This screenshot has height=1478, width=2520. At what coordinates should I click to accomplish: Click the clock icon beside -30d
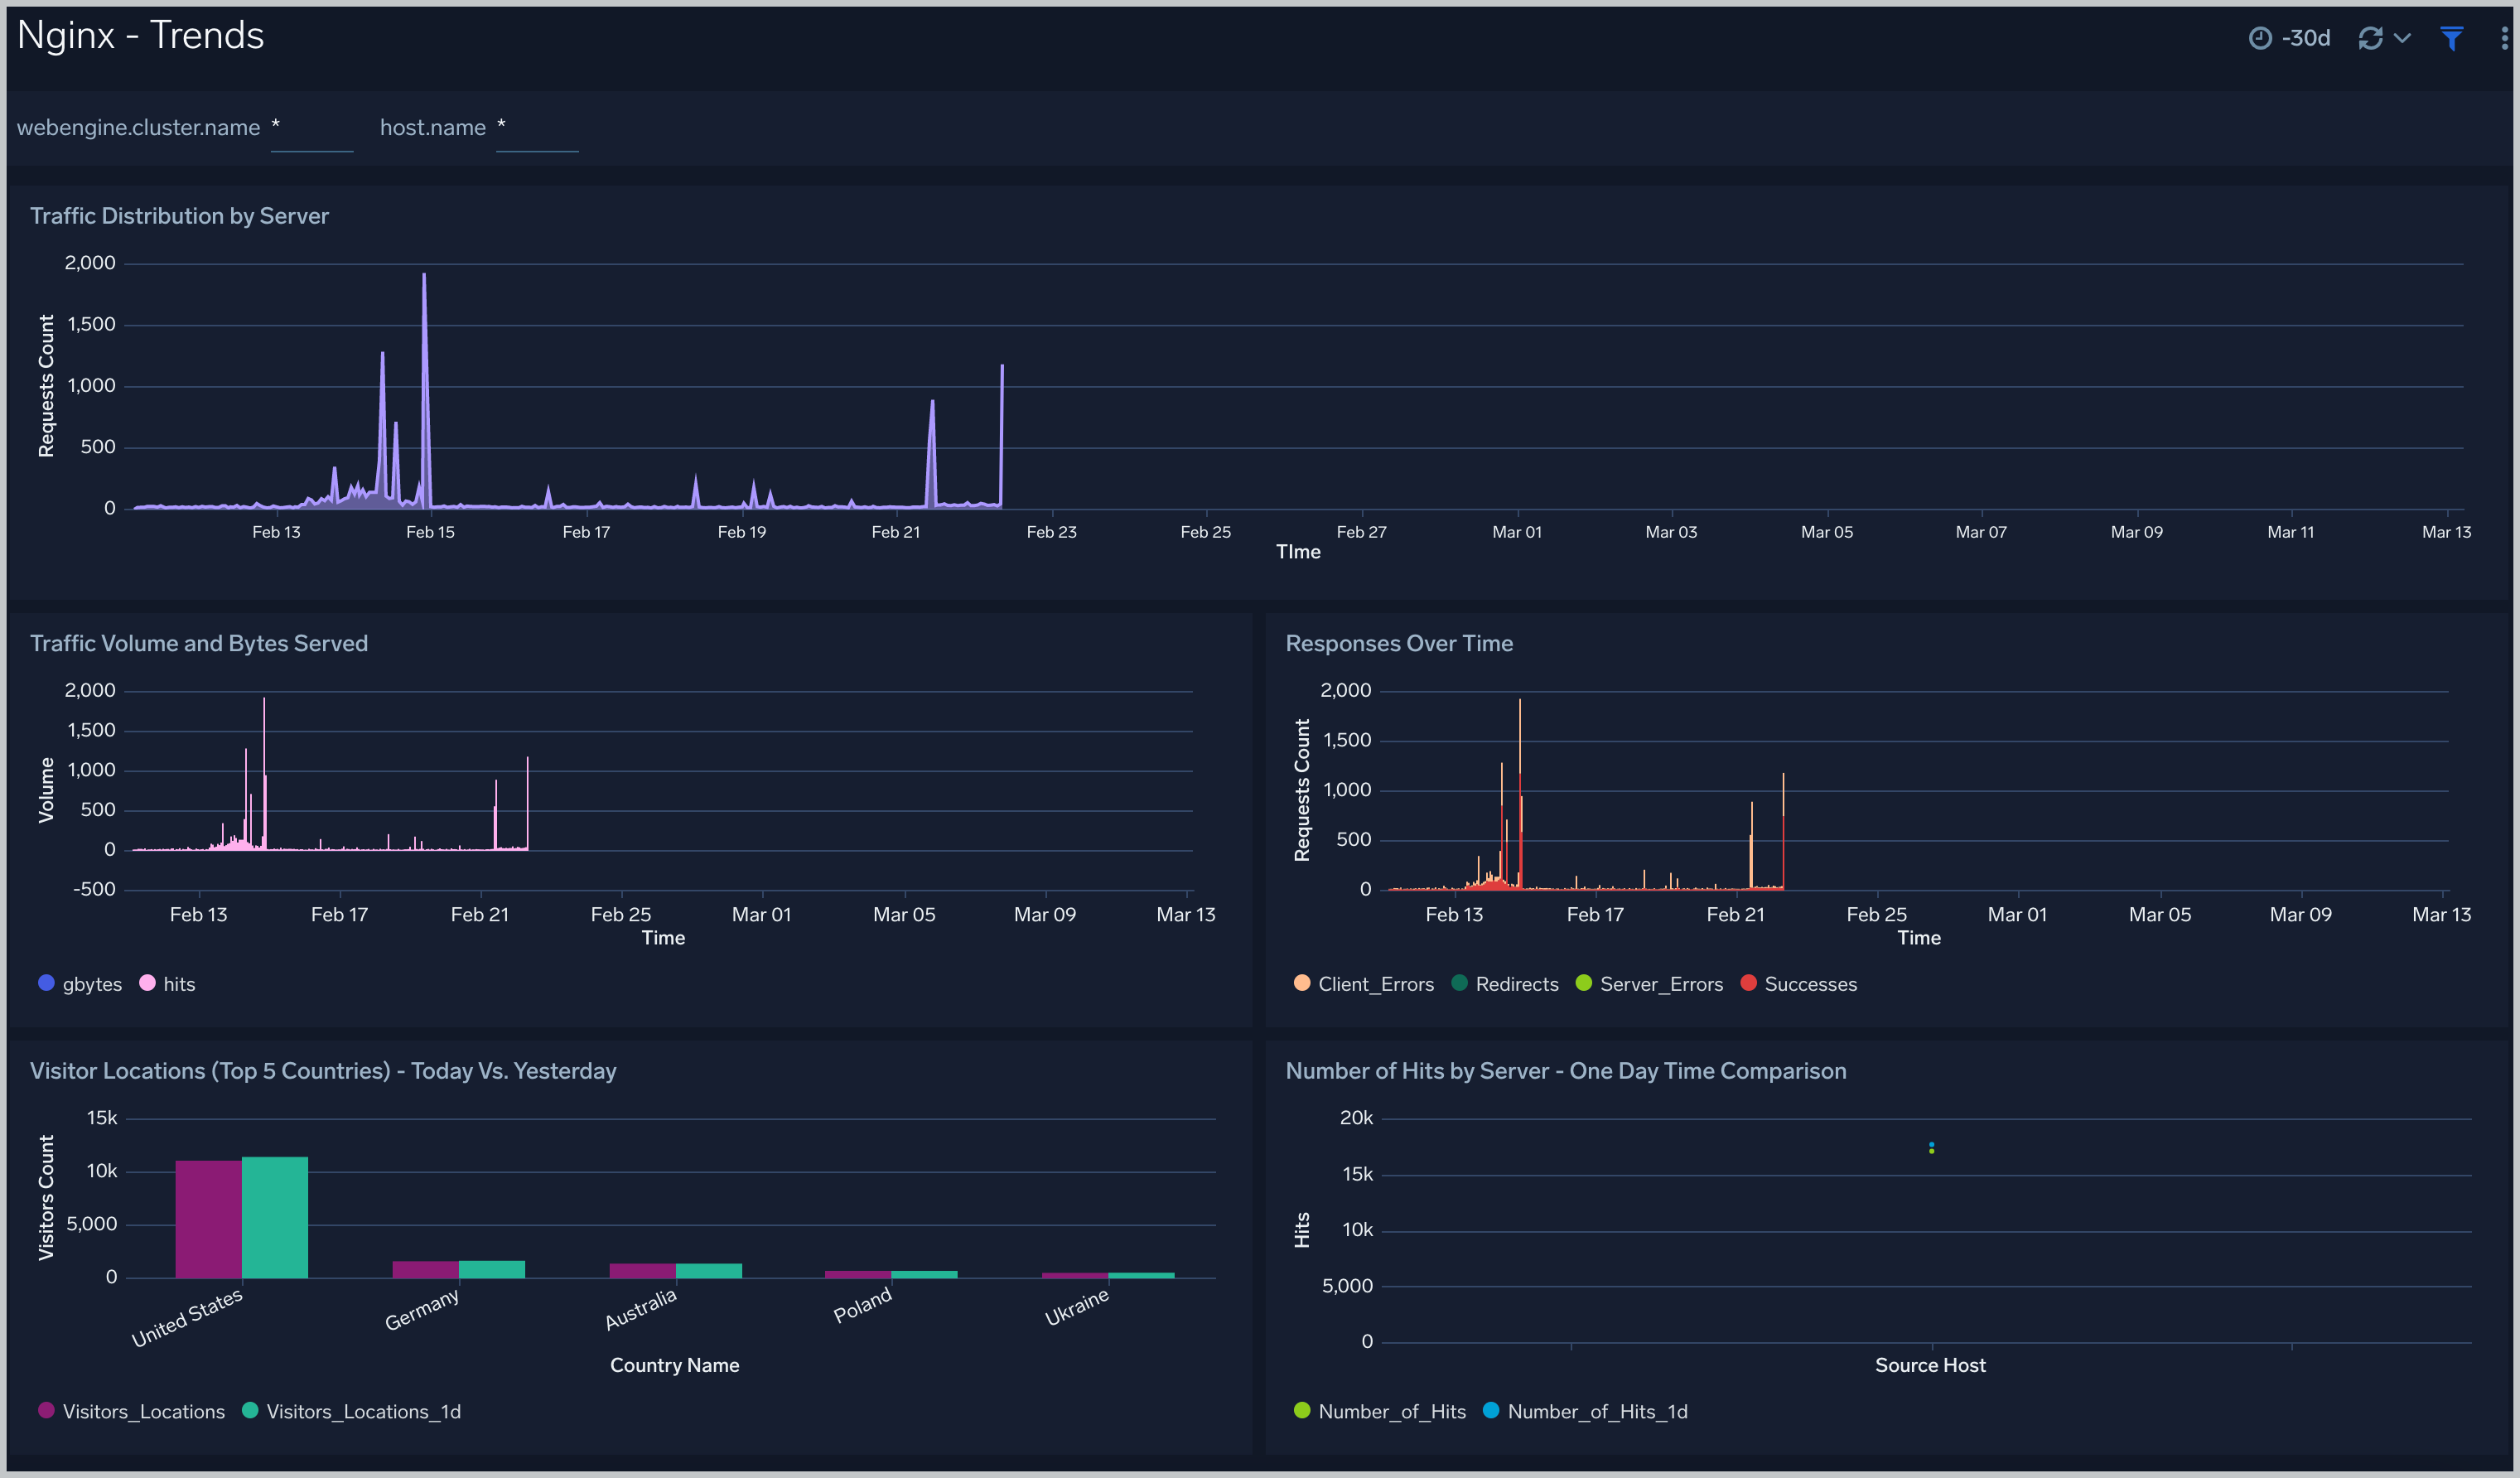pyautogui.click(x=2260, y=38)
